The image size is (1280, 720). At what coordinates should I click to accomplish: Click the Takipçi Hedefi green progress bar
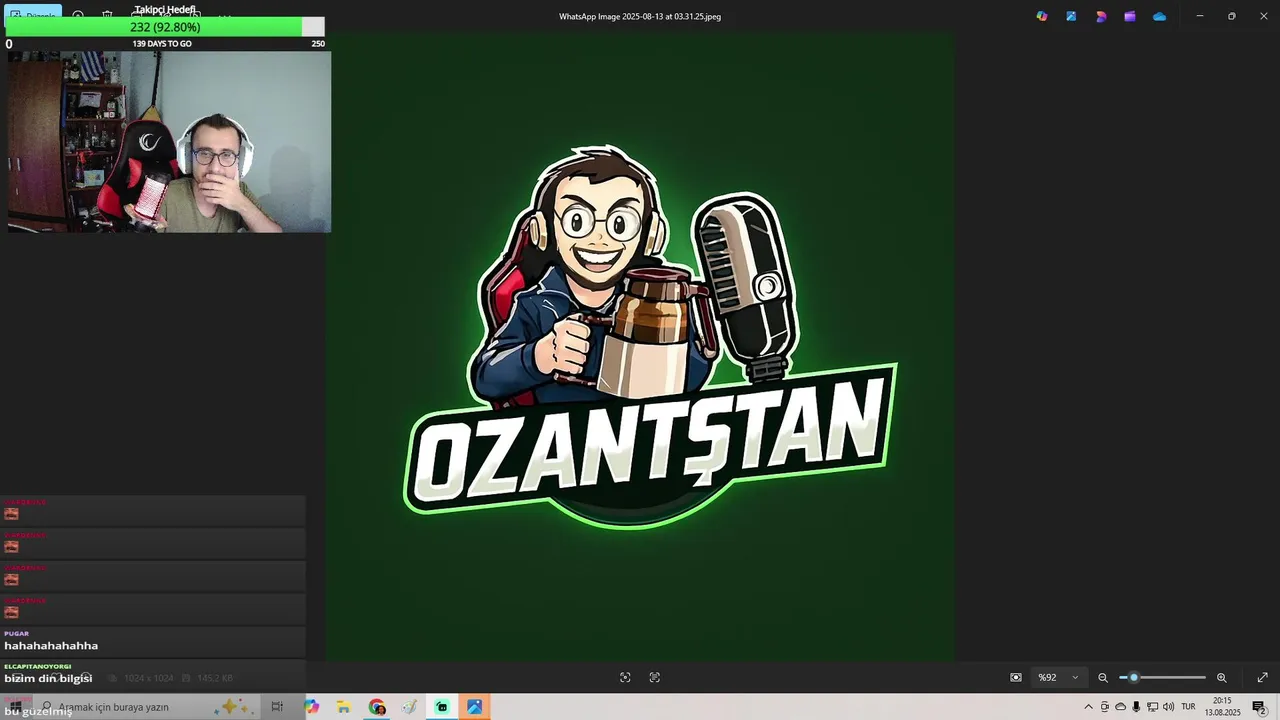coord(165,27)
